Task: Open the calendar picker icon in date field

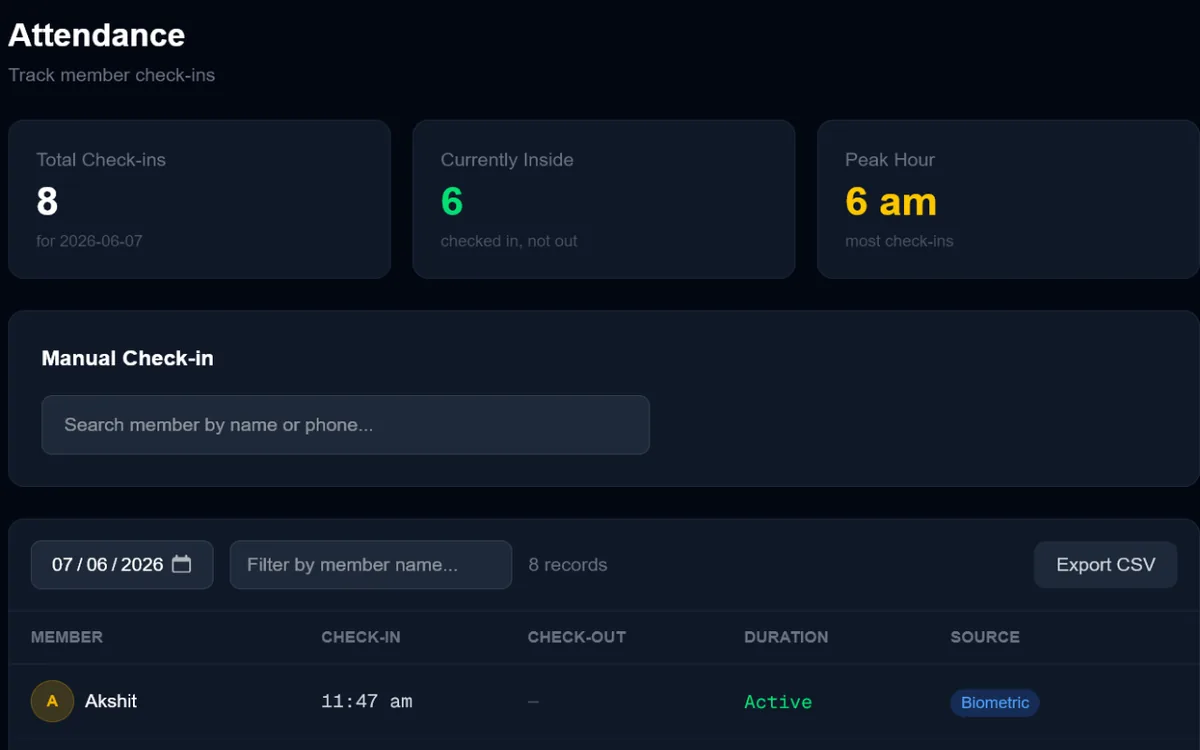Action: click(x=181, y=564)
